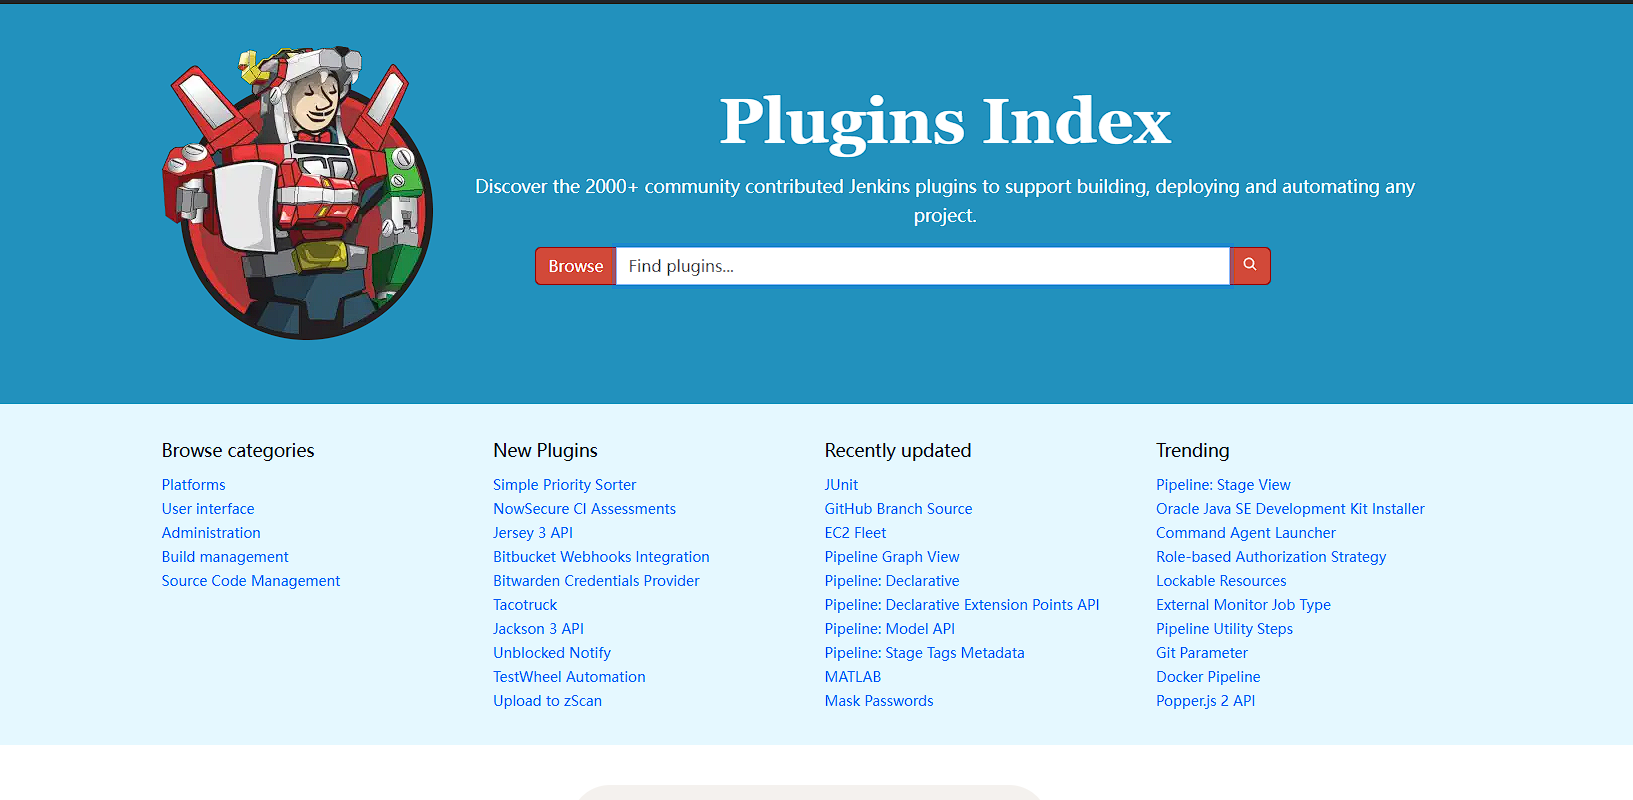Image resolution: width=1633 pixels, height=800 pixels.
Task: Open NowSecure CI Assessments plugin
Action: [x=585, y=509]
